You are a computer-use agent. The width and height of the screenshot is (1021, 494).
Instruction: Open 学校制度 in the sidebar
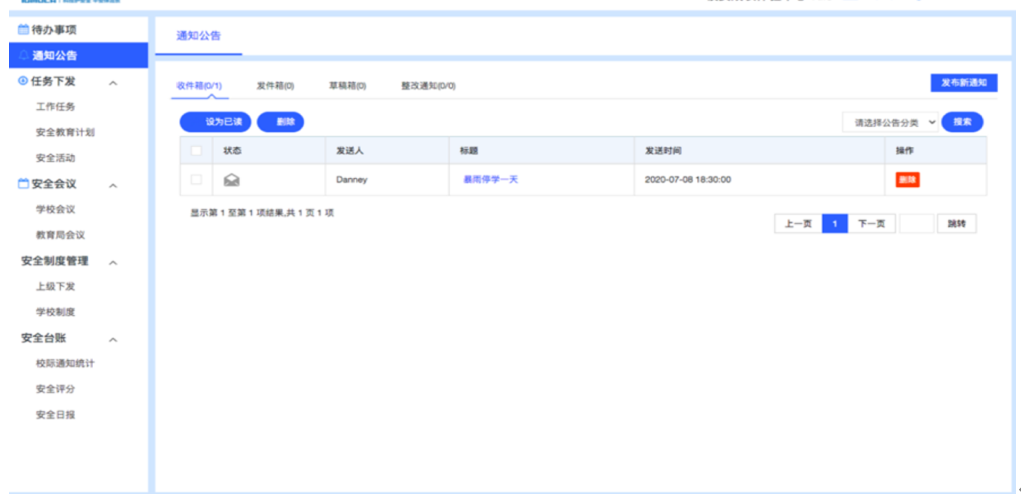(55, 312)
